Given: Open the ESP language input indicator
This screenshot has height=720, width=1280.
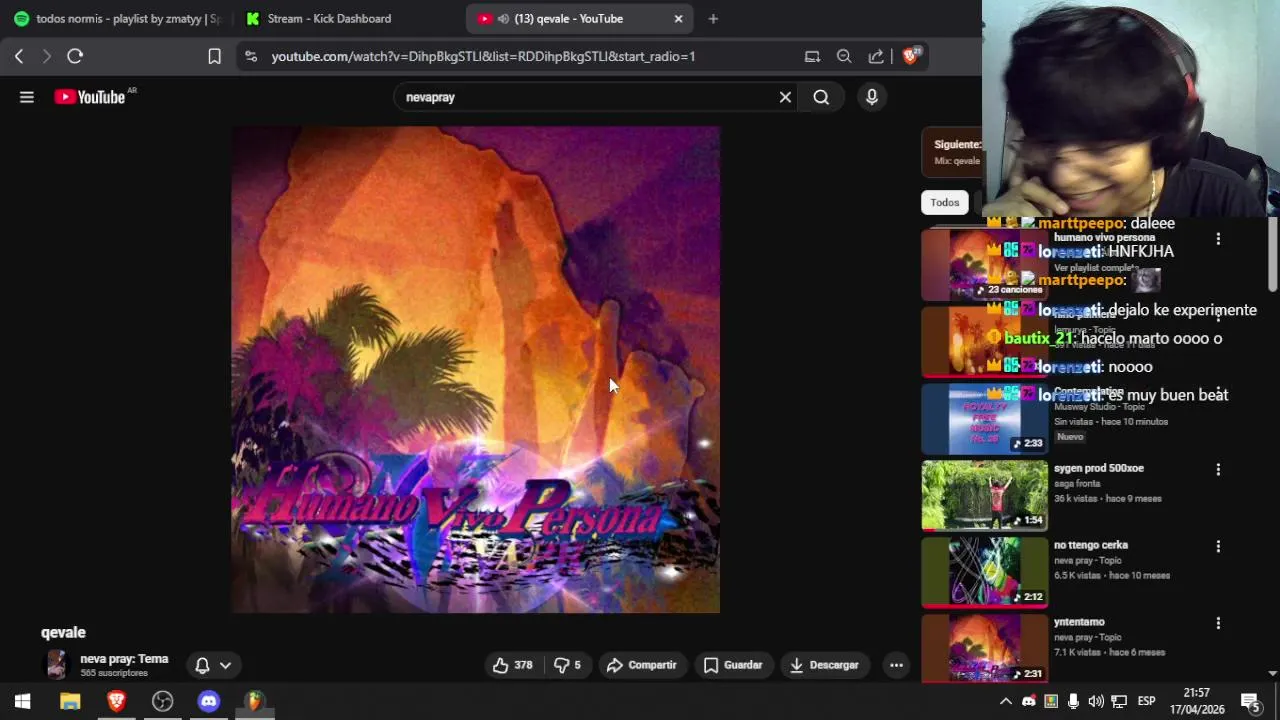Looking at the screenshot, I should point(1146,701).
